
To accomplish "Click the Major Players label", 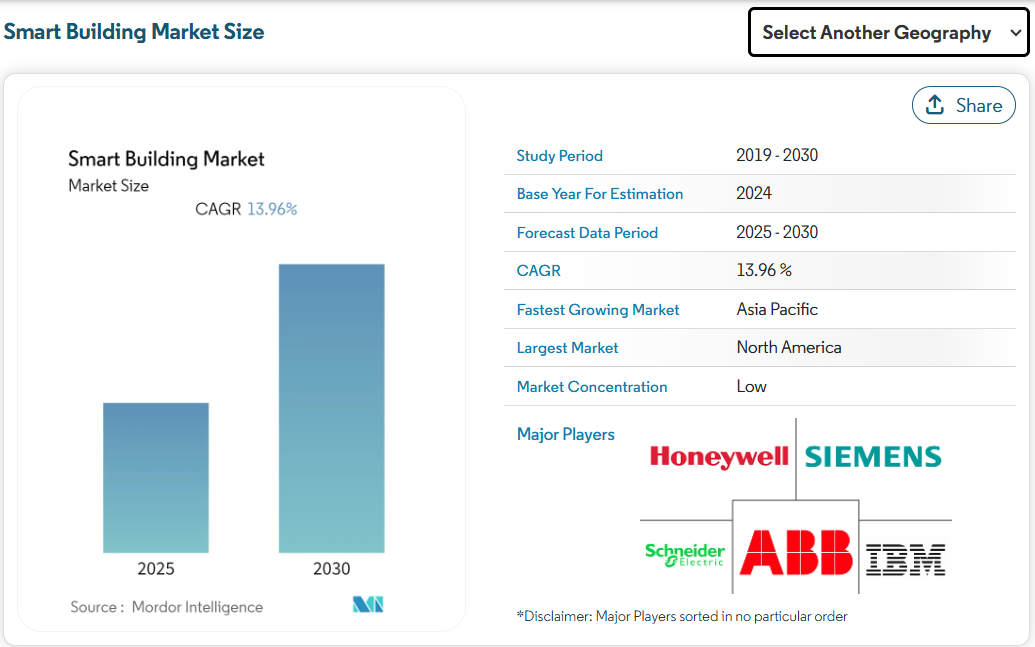I will click(565, 434).
